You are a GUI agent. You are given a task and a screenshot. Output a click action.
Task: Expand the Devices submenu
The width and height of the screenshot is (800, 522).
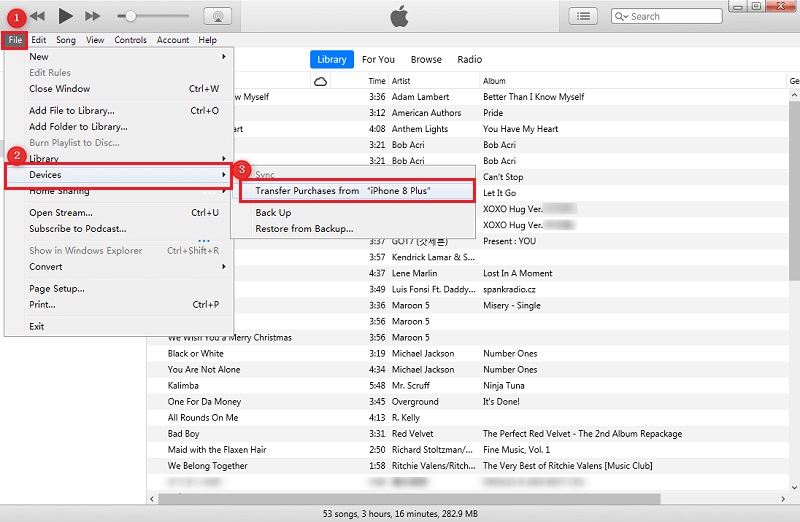[x=119, y=175]
